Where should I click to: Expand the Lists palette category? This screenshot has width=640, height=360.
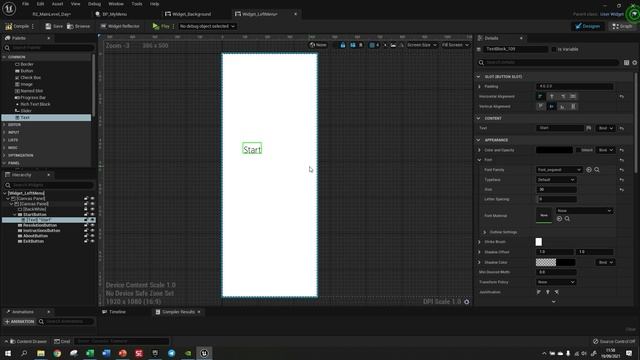tap(4, 140)
